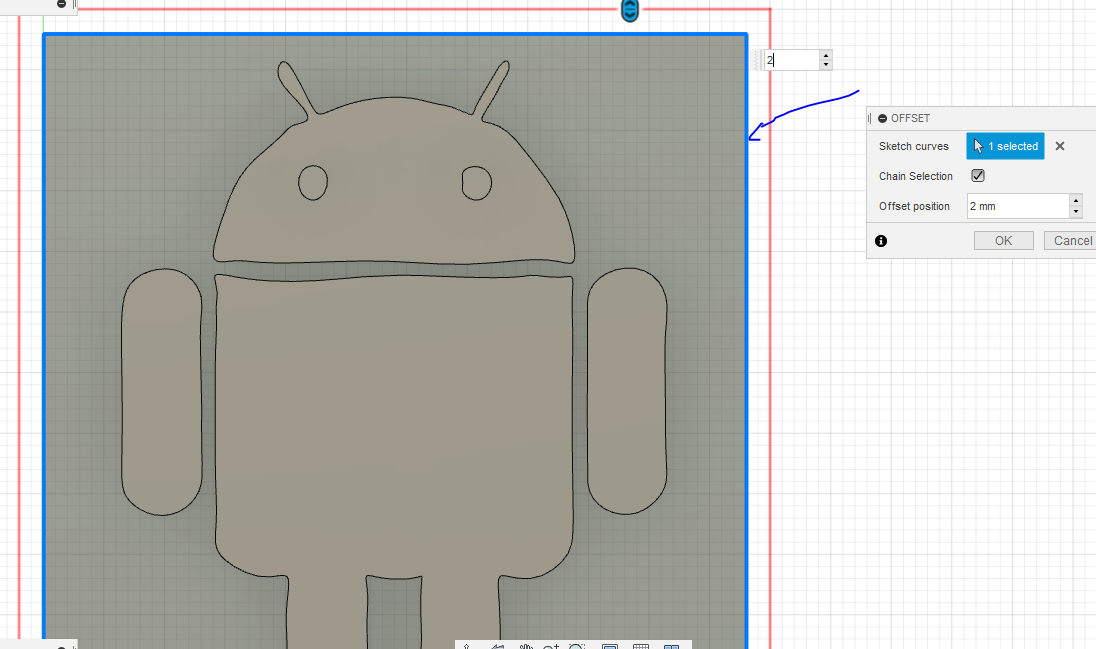
Task: Click the on-canvas offset value box showing 2
Action: tap(791, 60)
